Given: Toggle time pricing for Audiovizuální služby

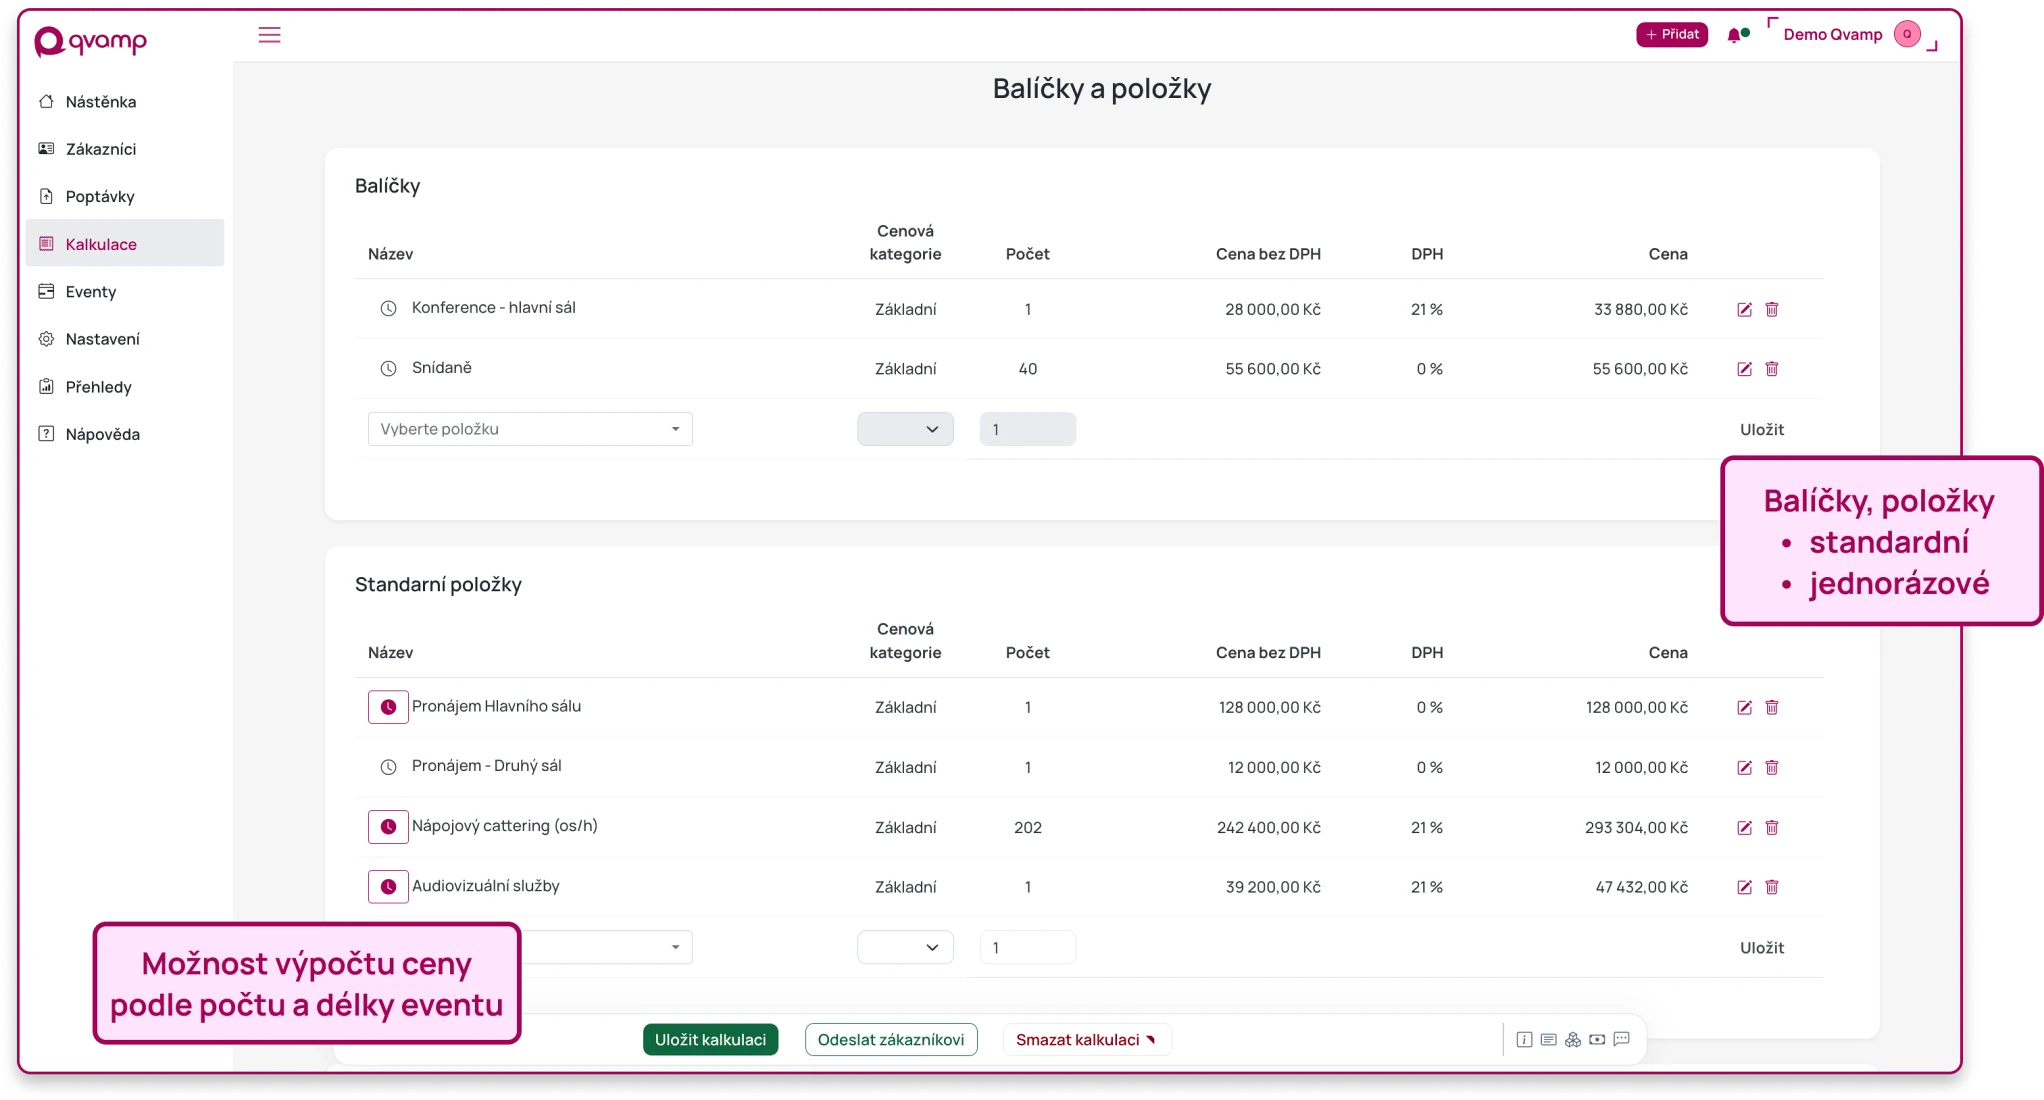Looking at the screenshot, I should (x=388, y=887).
